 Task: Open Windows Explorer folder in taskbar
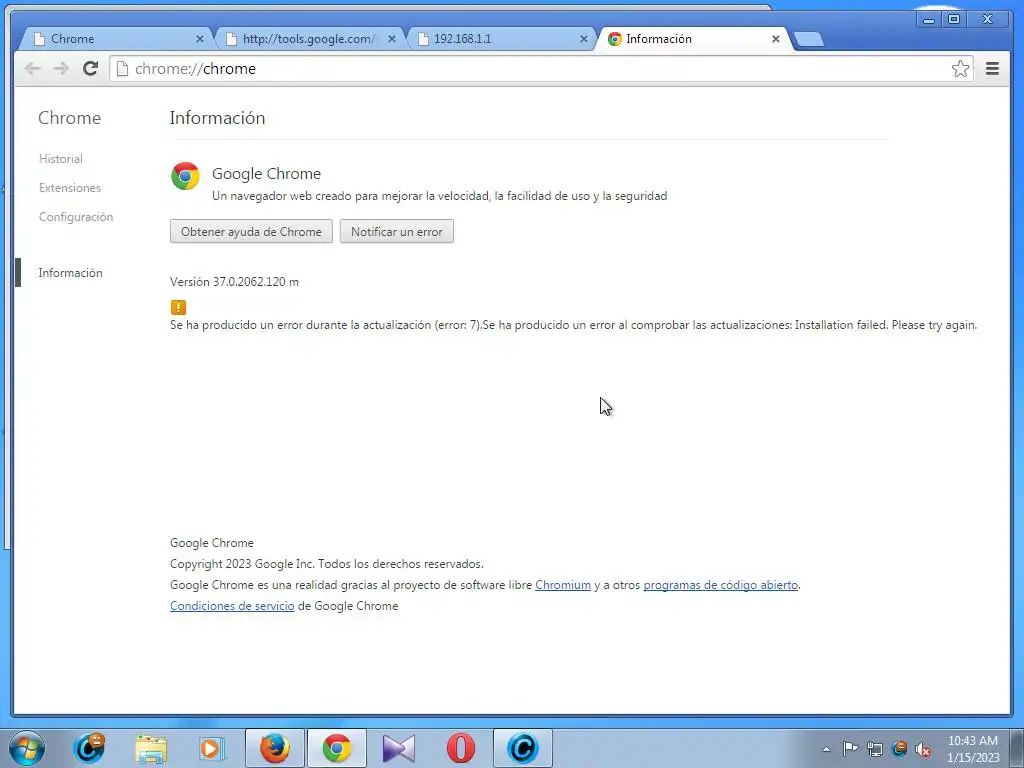coord(151,748)
